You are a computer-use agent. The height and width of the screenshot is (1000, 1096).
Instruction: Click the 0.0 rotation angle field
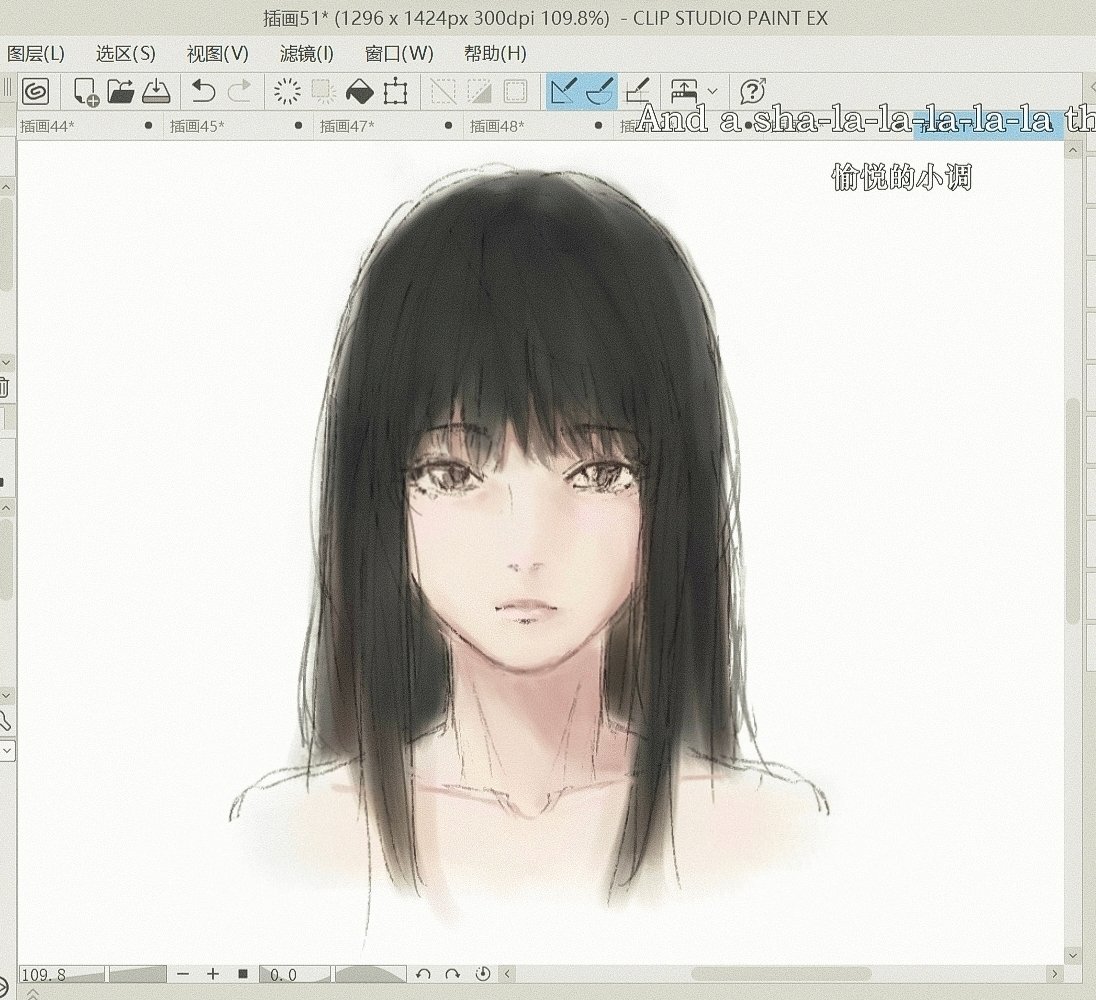294,974
